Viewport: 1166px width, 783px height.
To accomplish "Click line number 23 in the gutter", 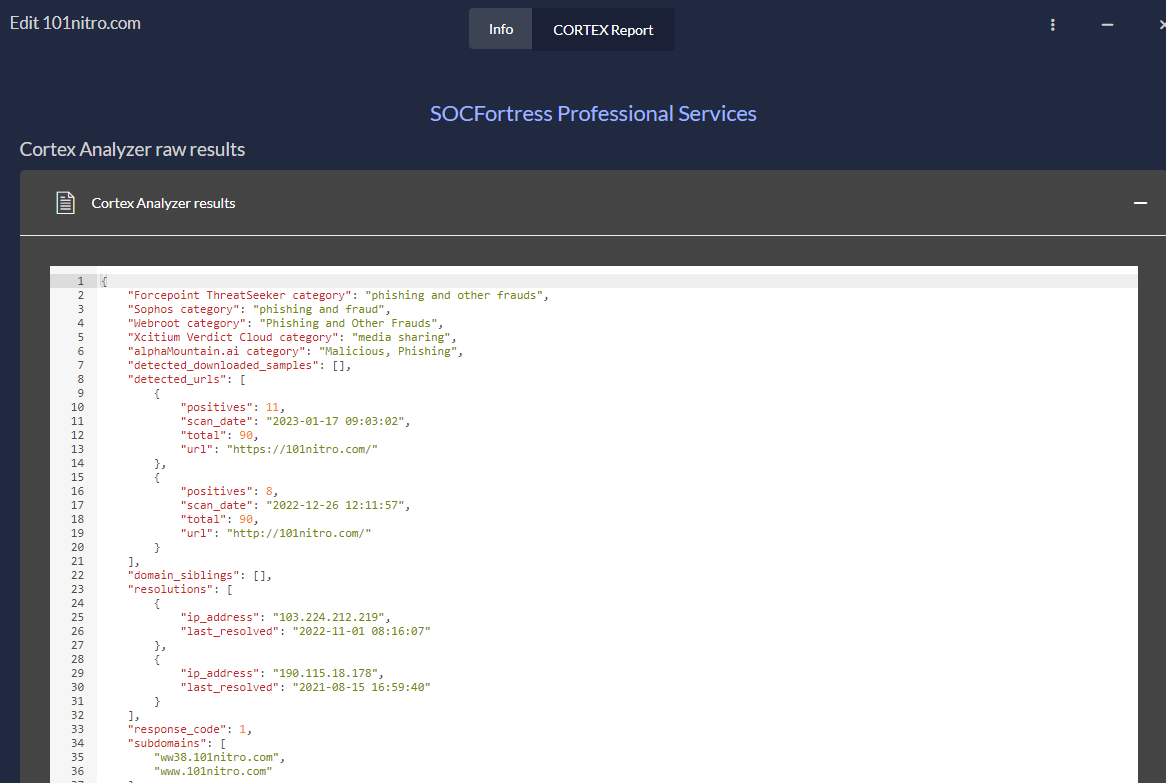I will [x=77, y=589].
